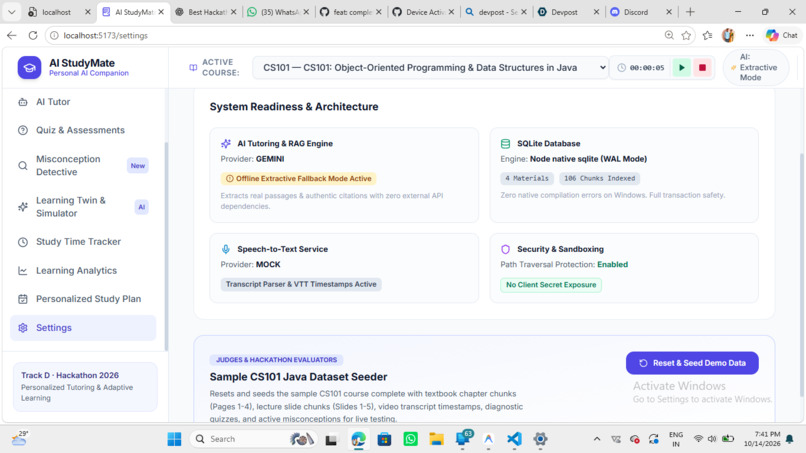Click the System Readiness & Architecture heading

pos(294,106)
